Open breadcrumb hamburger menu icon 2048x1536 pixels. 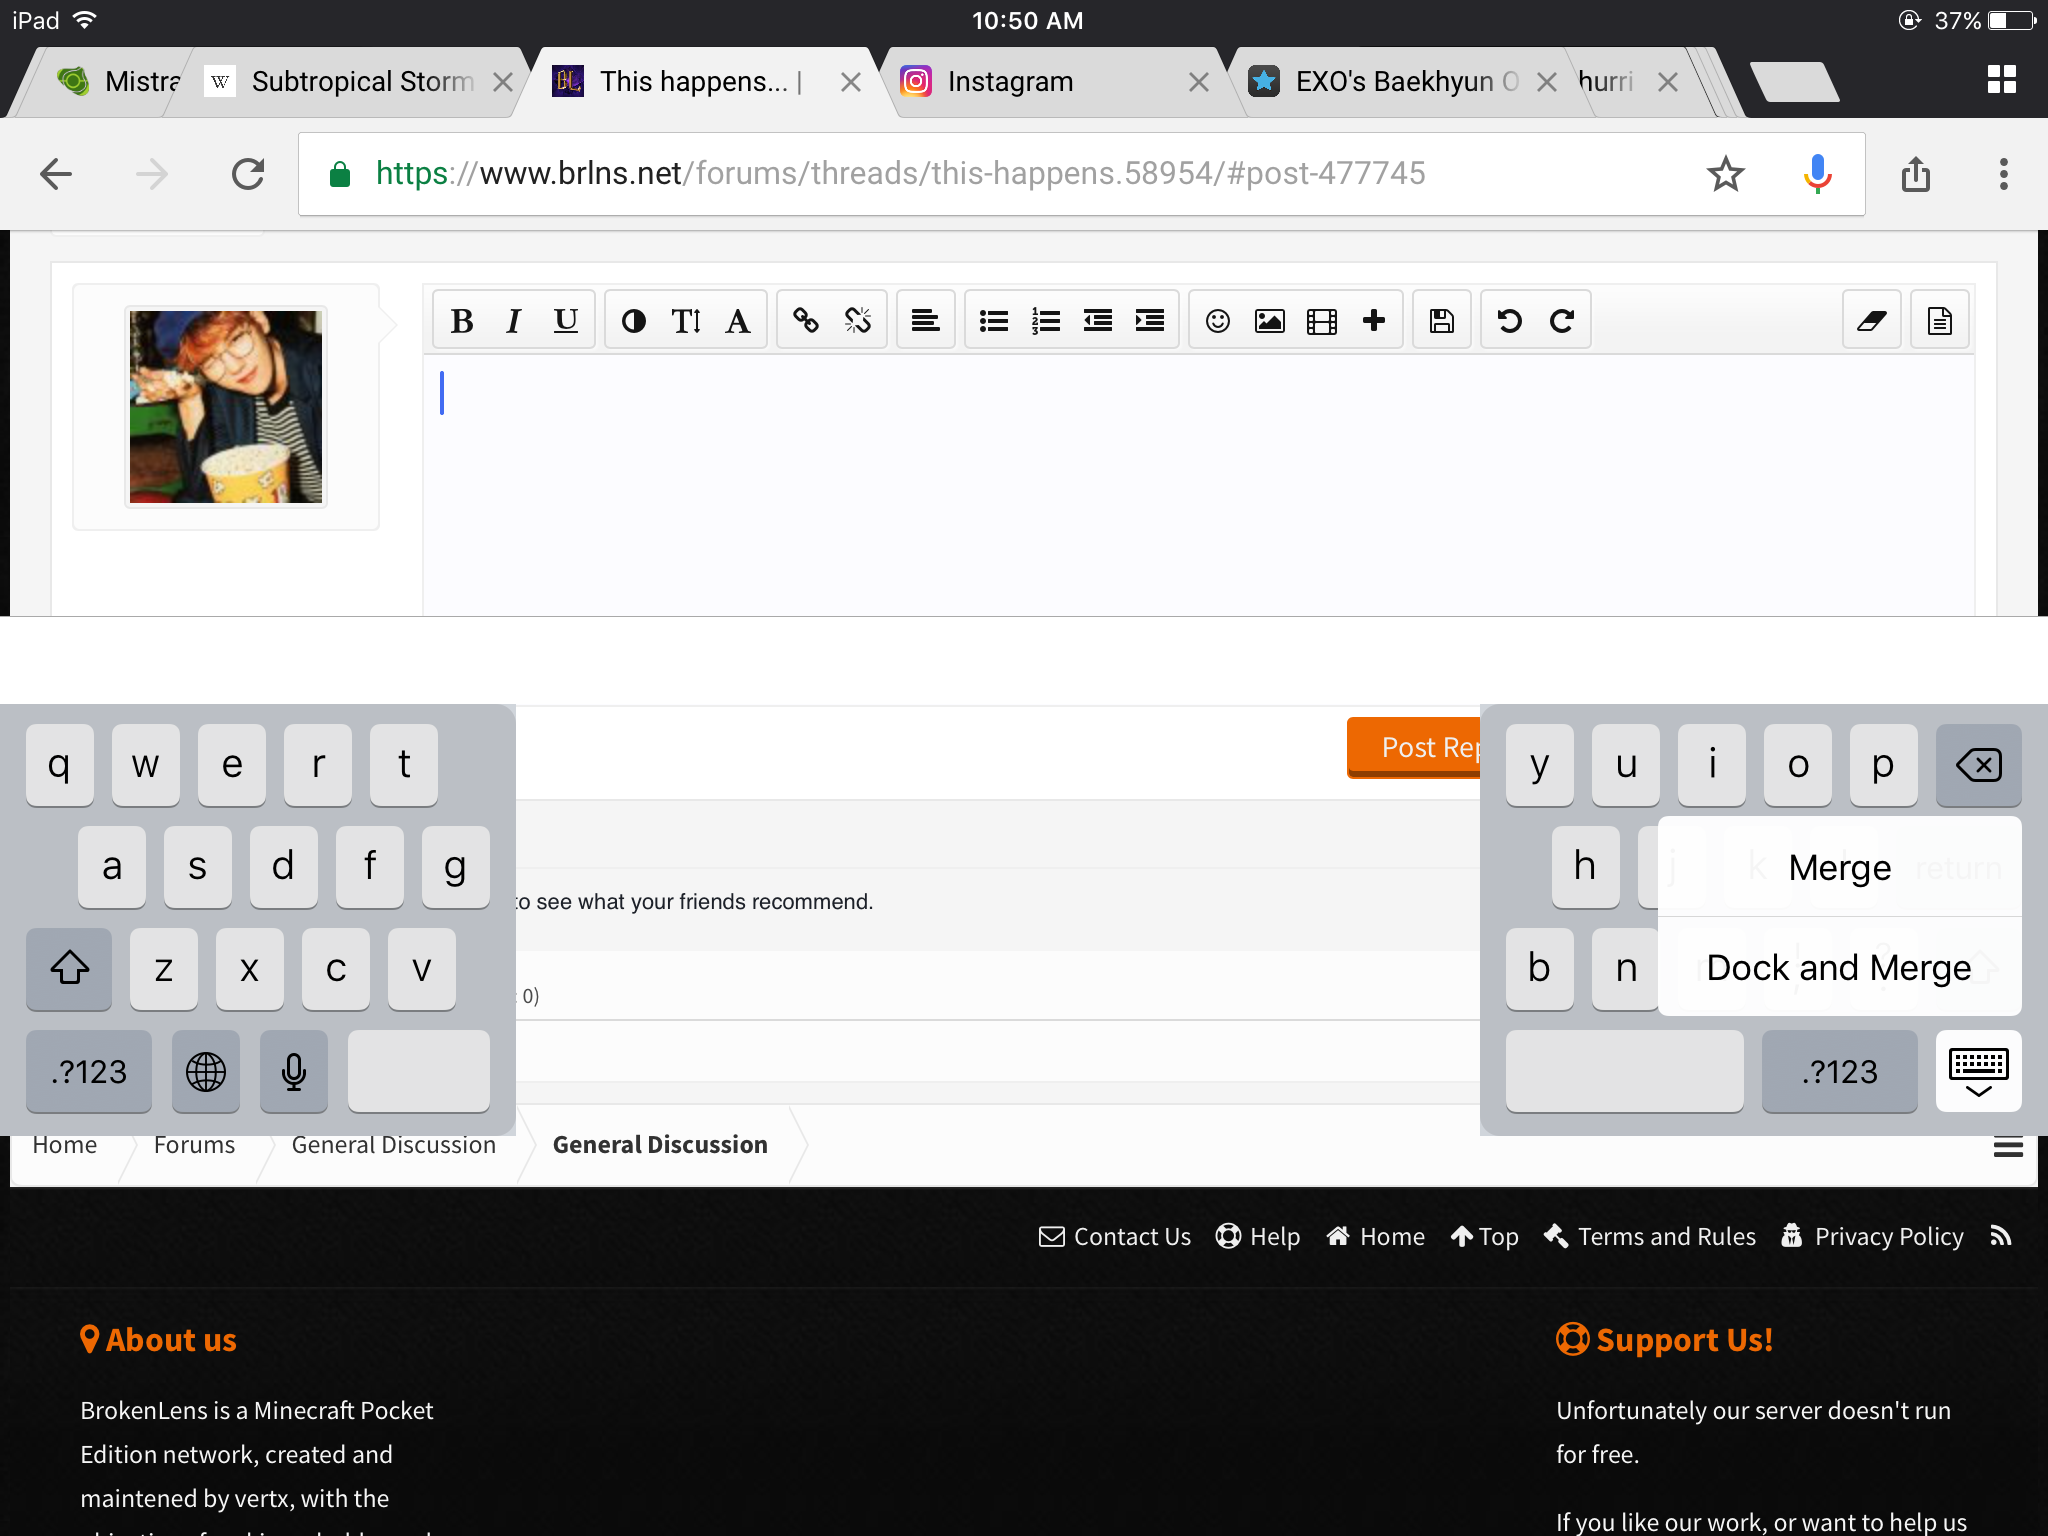2008,1147
